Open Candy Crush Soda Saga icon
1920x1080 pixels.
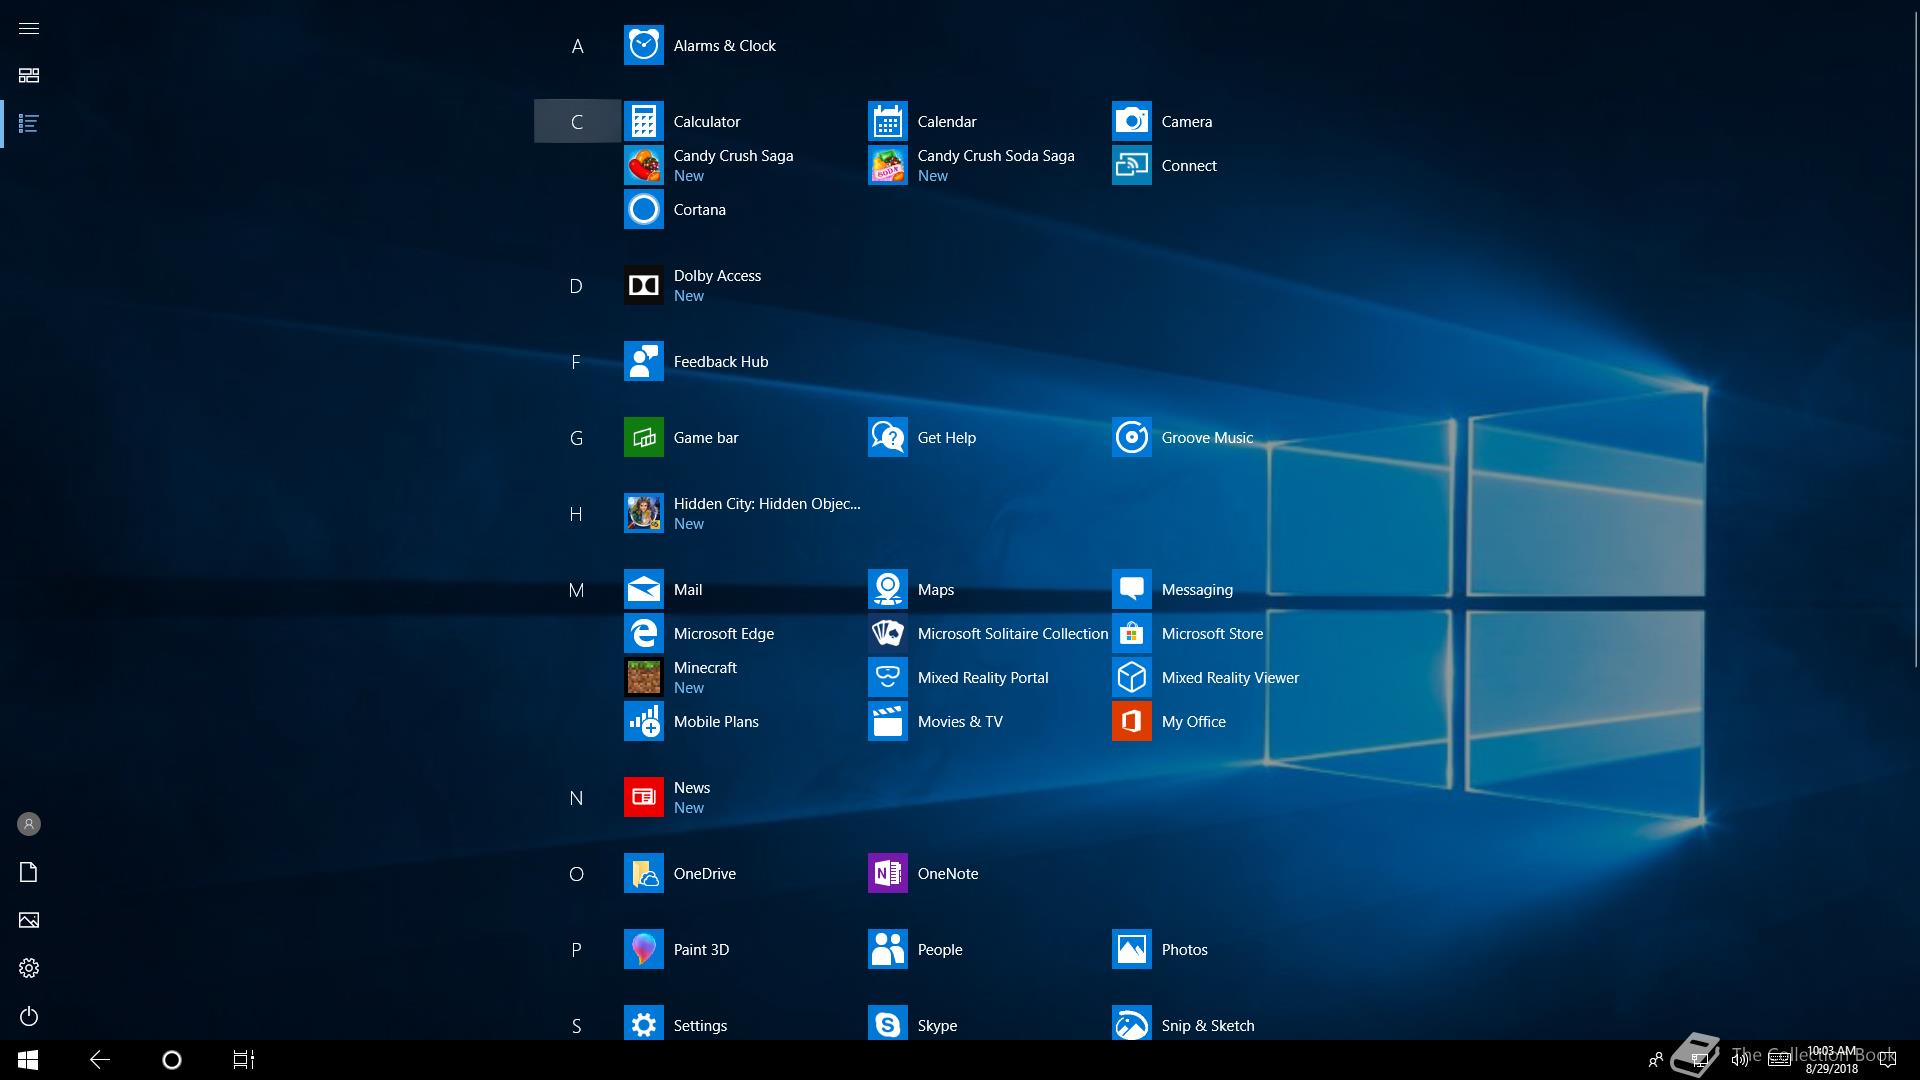click(887, 165)
